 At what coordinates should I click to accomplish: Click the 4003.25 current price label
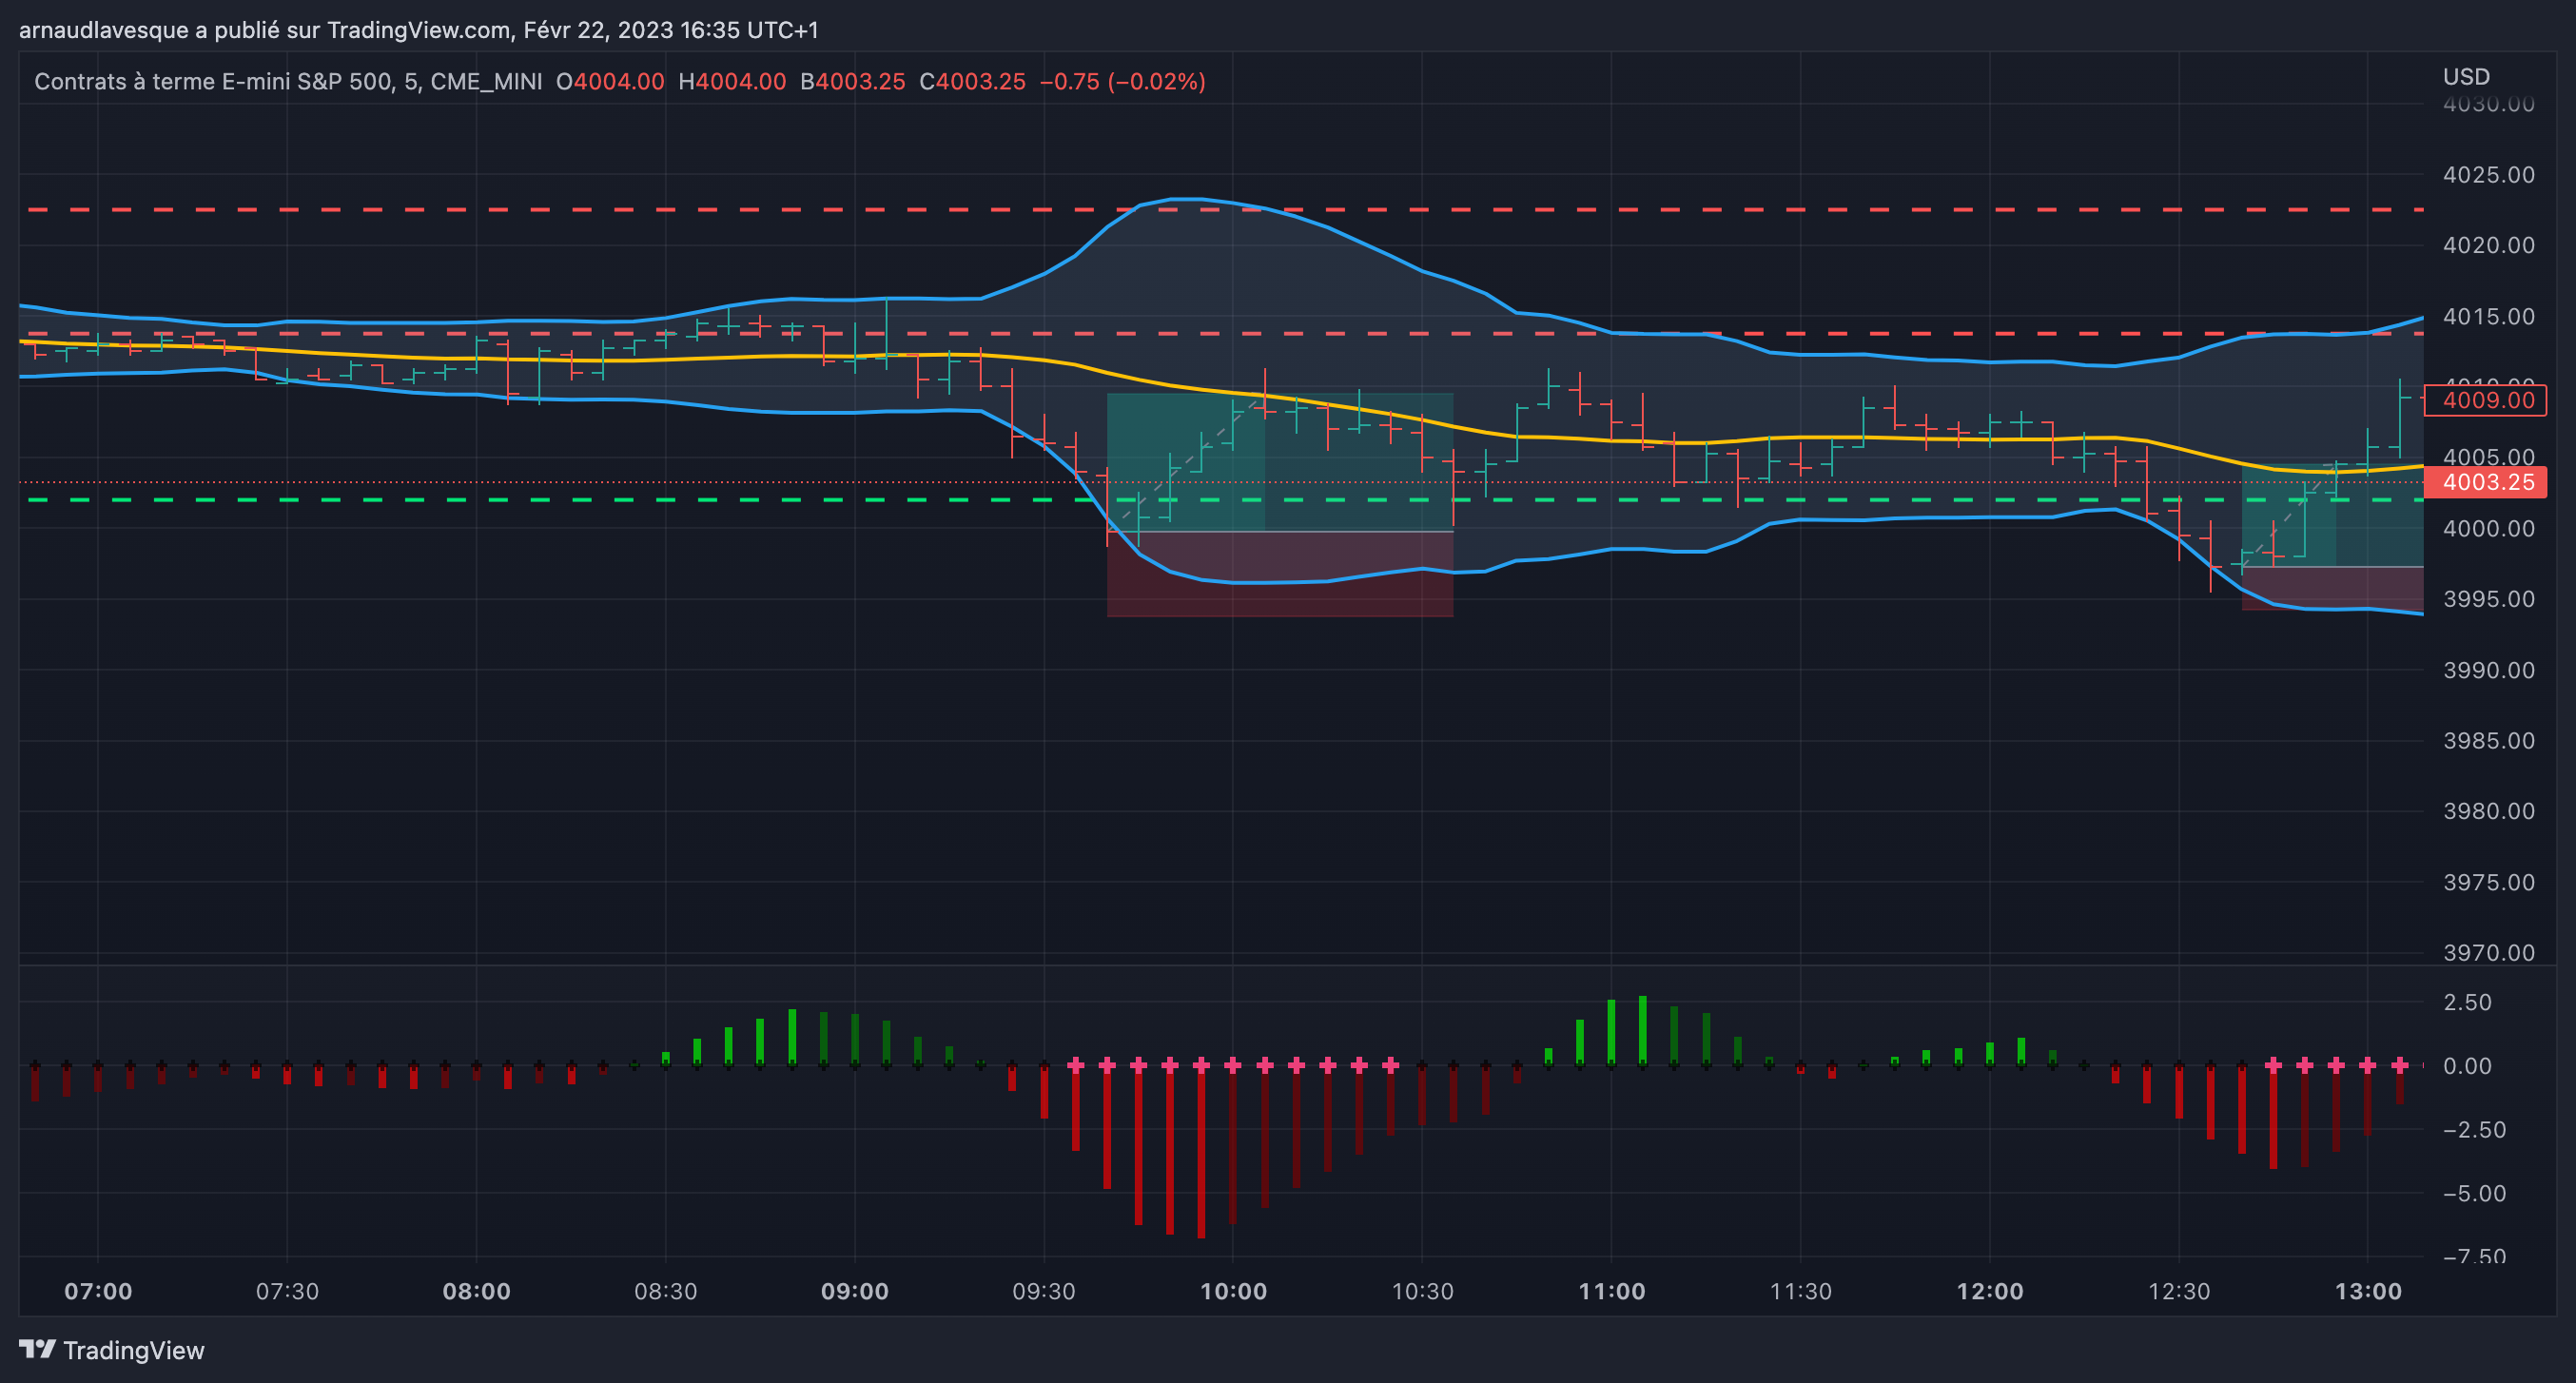[2487, 482]
